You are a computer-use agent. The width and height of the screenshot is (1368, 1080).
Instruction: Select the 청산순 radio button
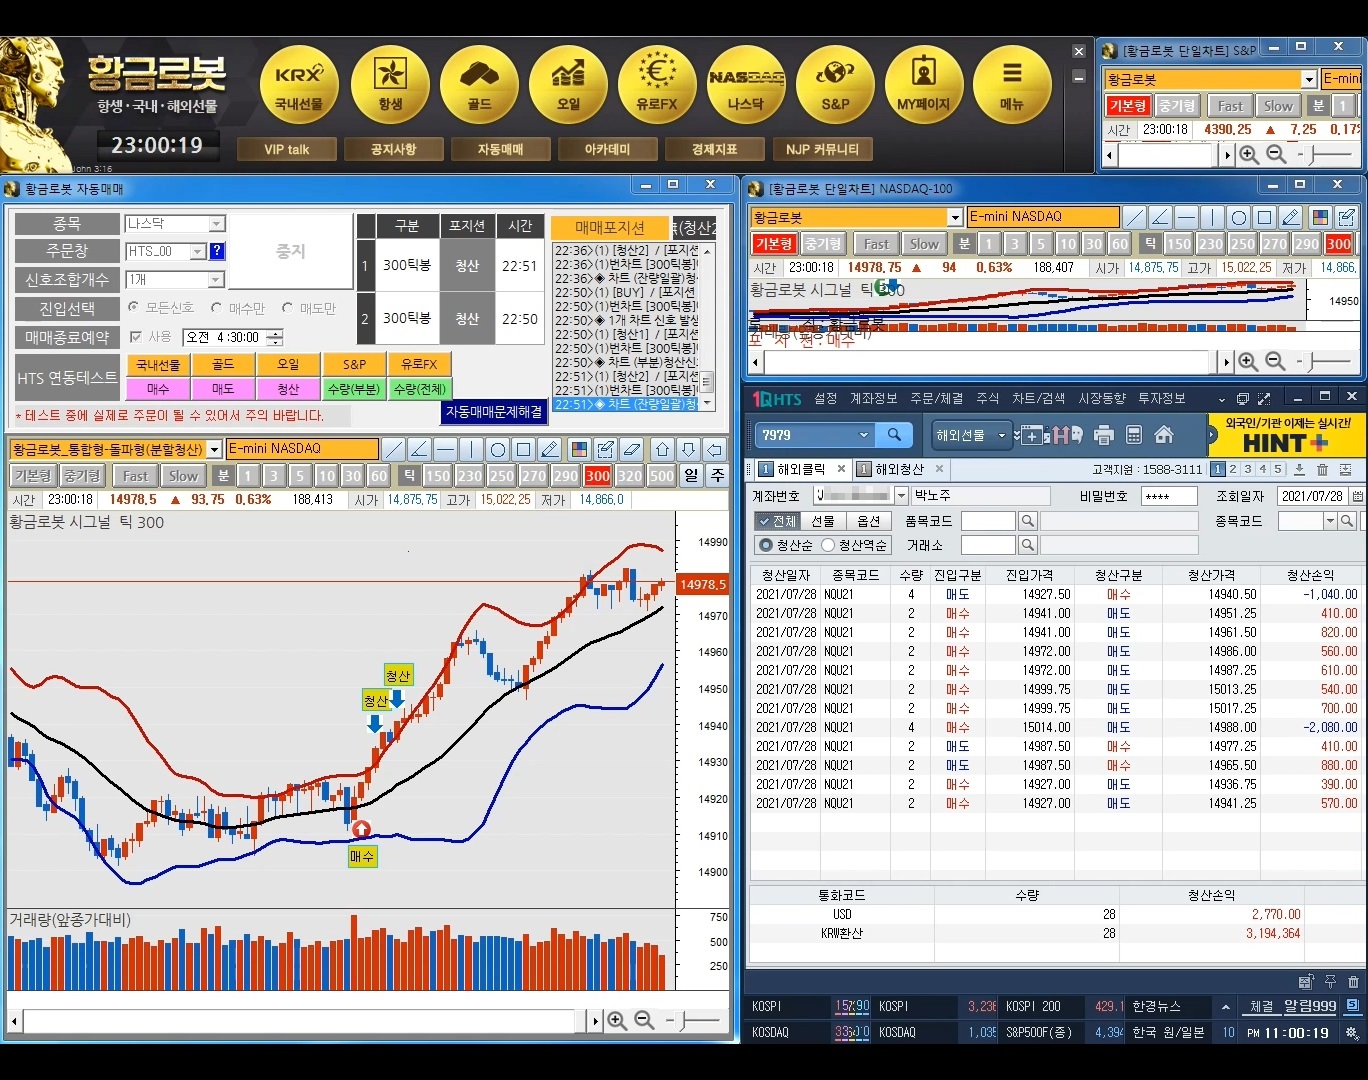coord(766,545)
